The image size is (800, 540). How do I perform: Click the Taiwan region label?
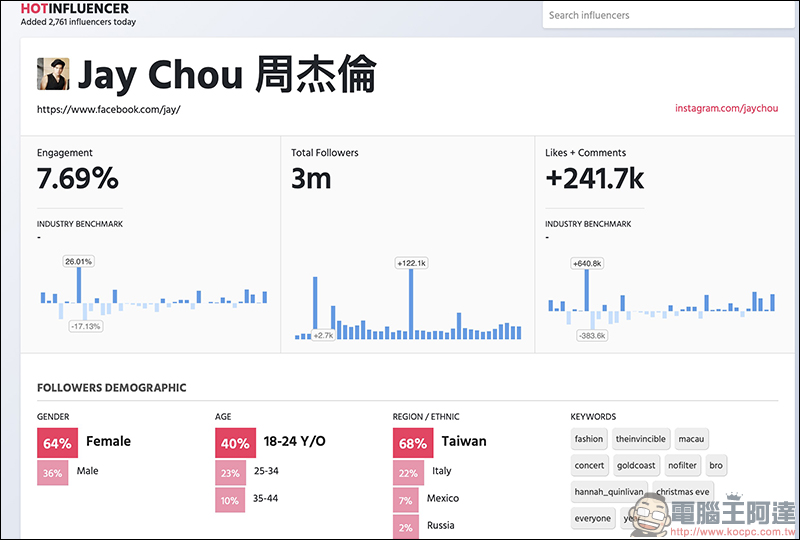click(464, 441)
